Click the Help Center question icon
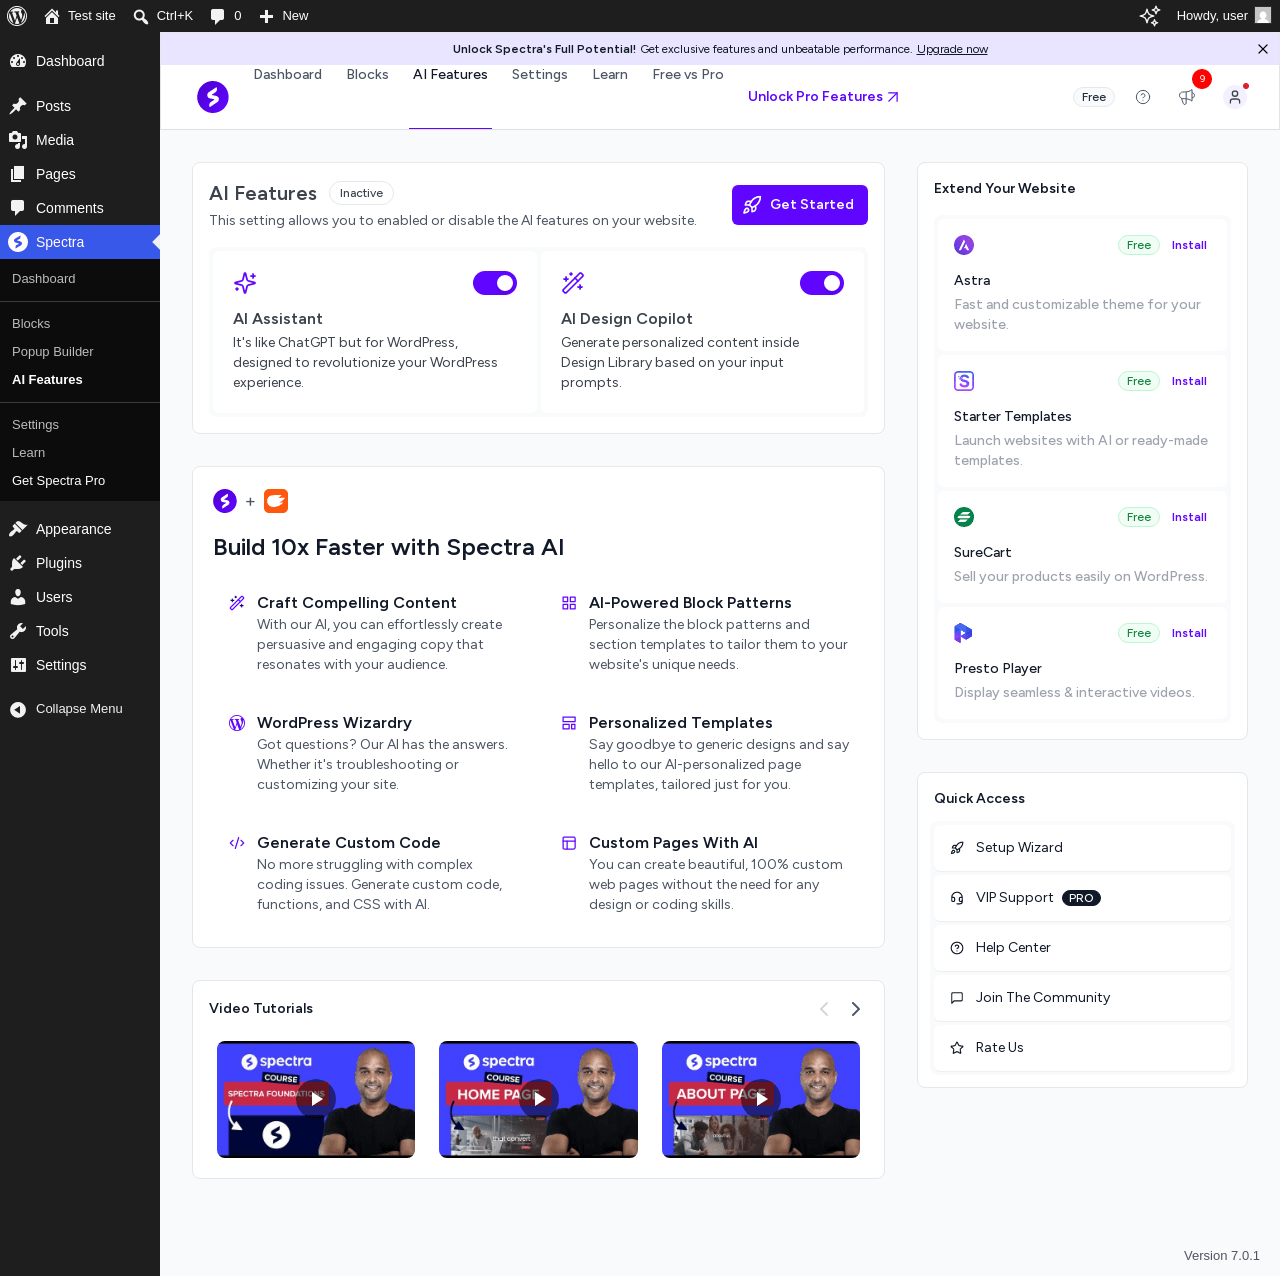 tap(957, 948)
